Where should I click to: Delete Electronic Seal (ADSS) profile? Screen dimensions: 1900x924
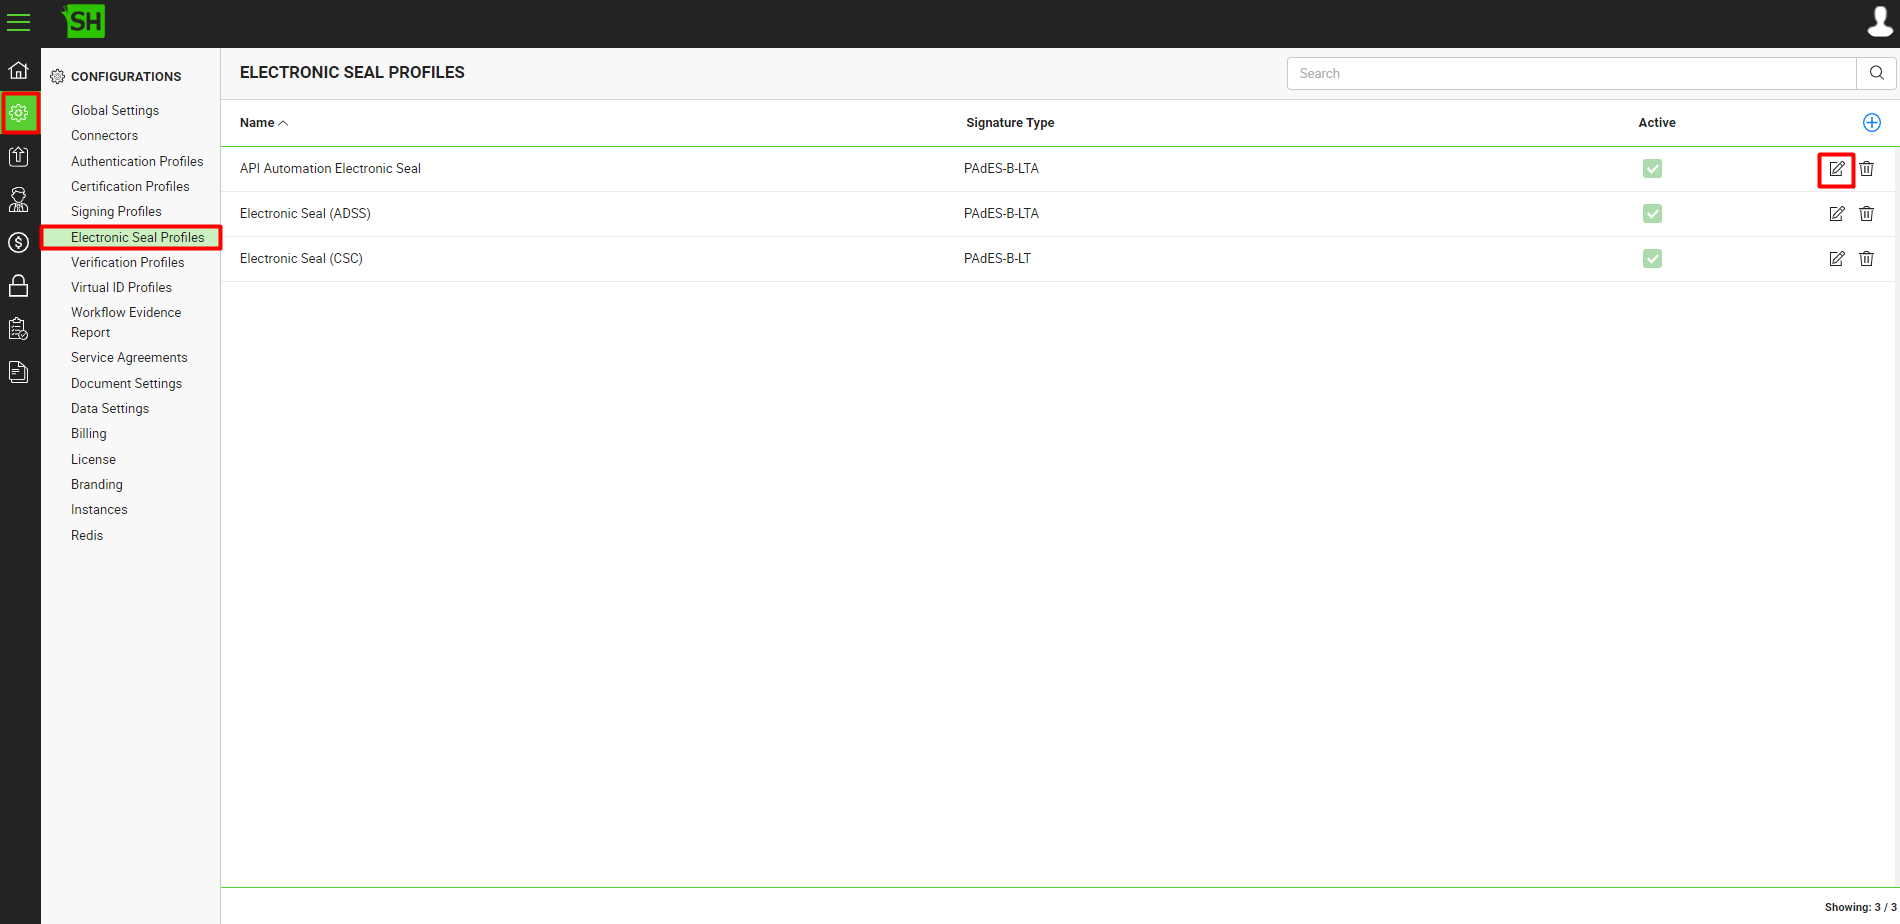point(1866,214)
